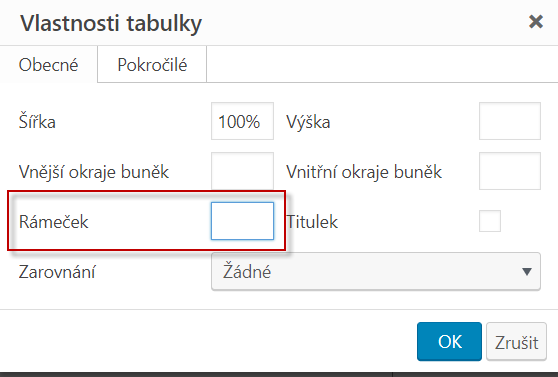Click the Zarovnání label
558x377 pixels.
pos(57,272)
